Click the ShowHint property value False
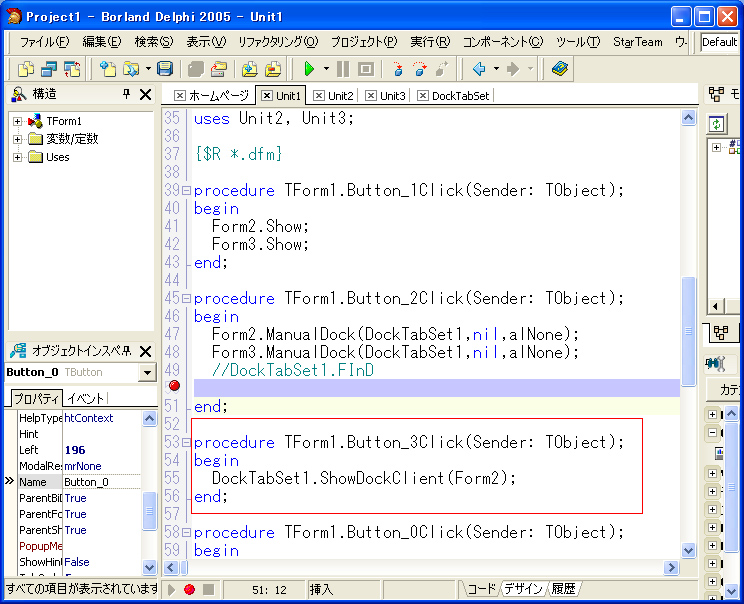The height and width of the screenshot is (604, 744). click(x=102, y=562)
